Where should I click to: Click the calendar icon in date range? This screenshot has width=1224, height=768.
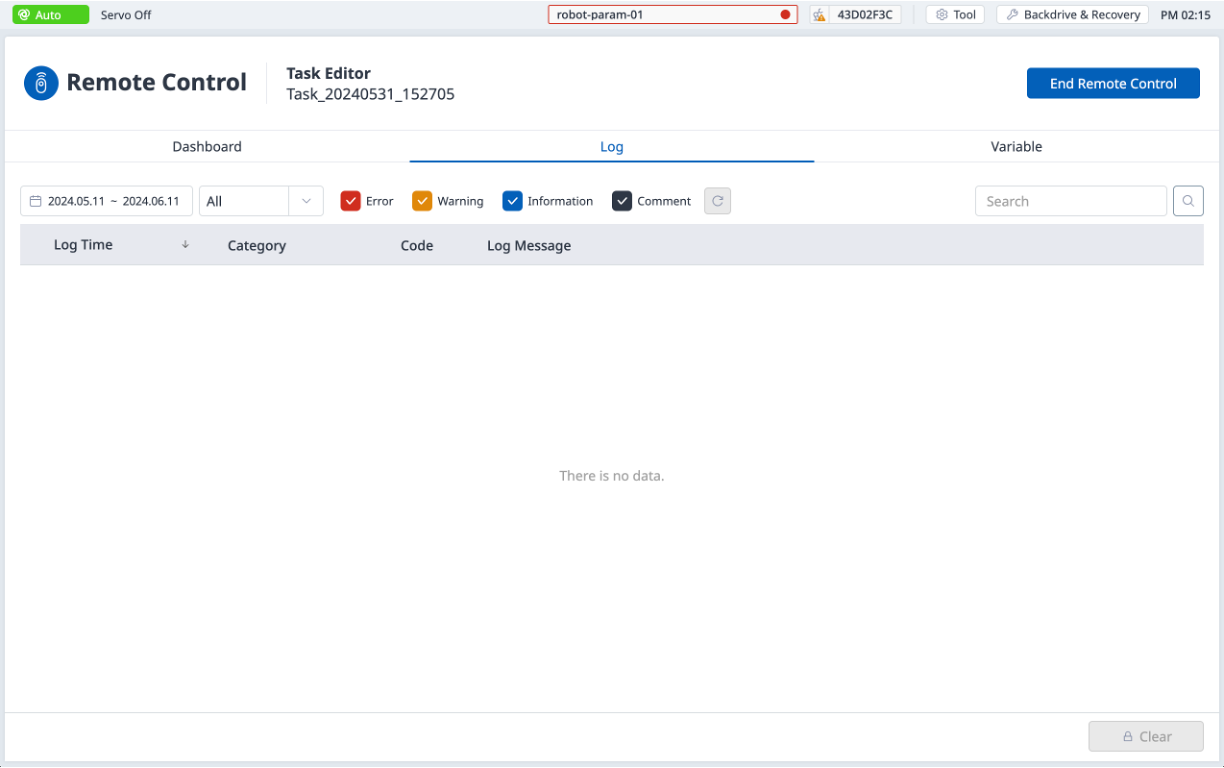click(x=35, y=201)
